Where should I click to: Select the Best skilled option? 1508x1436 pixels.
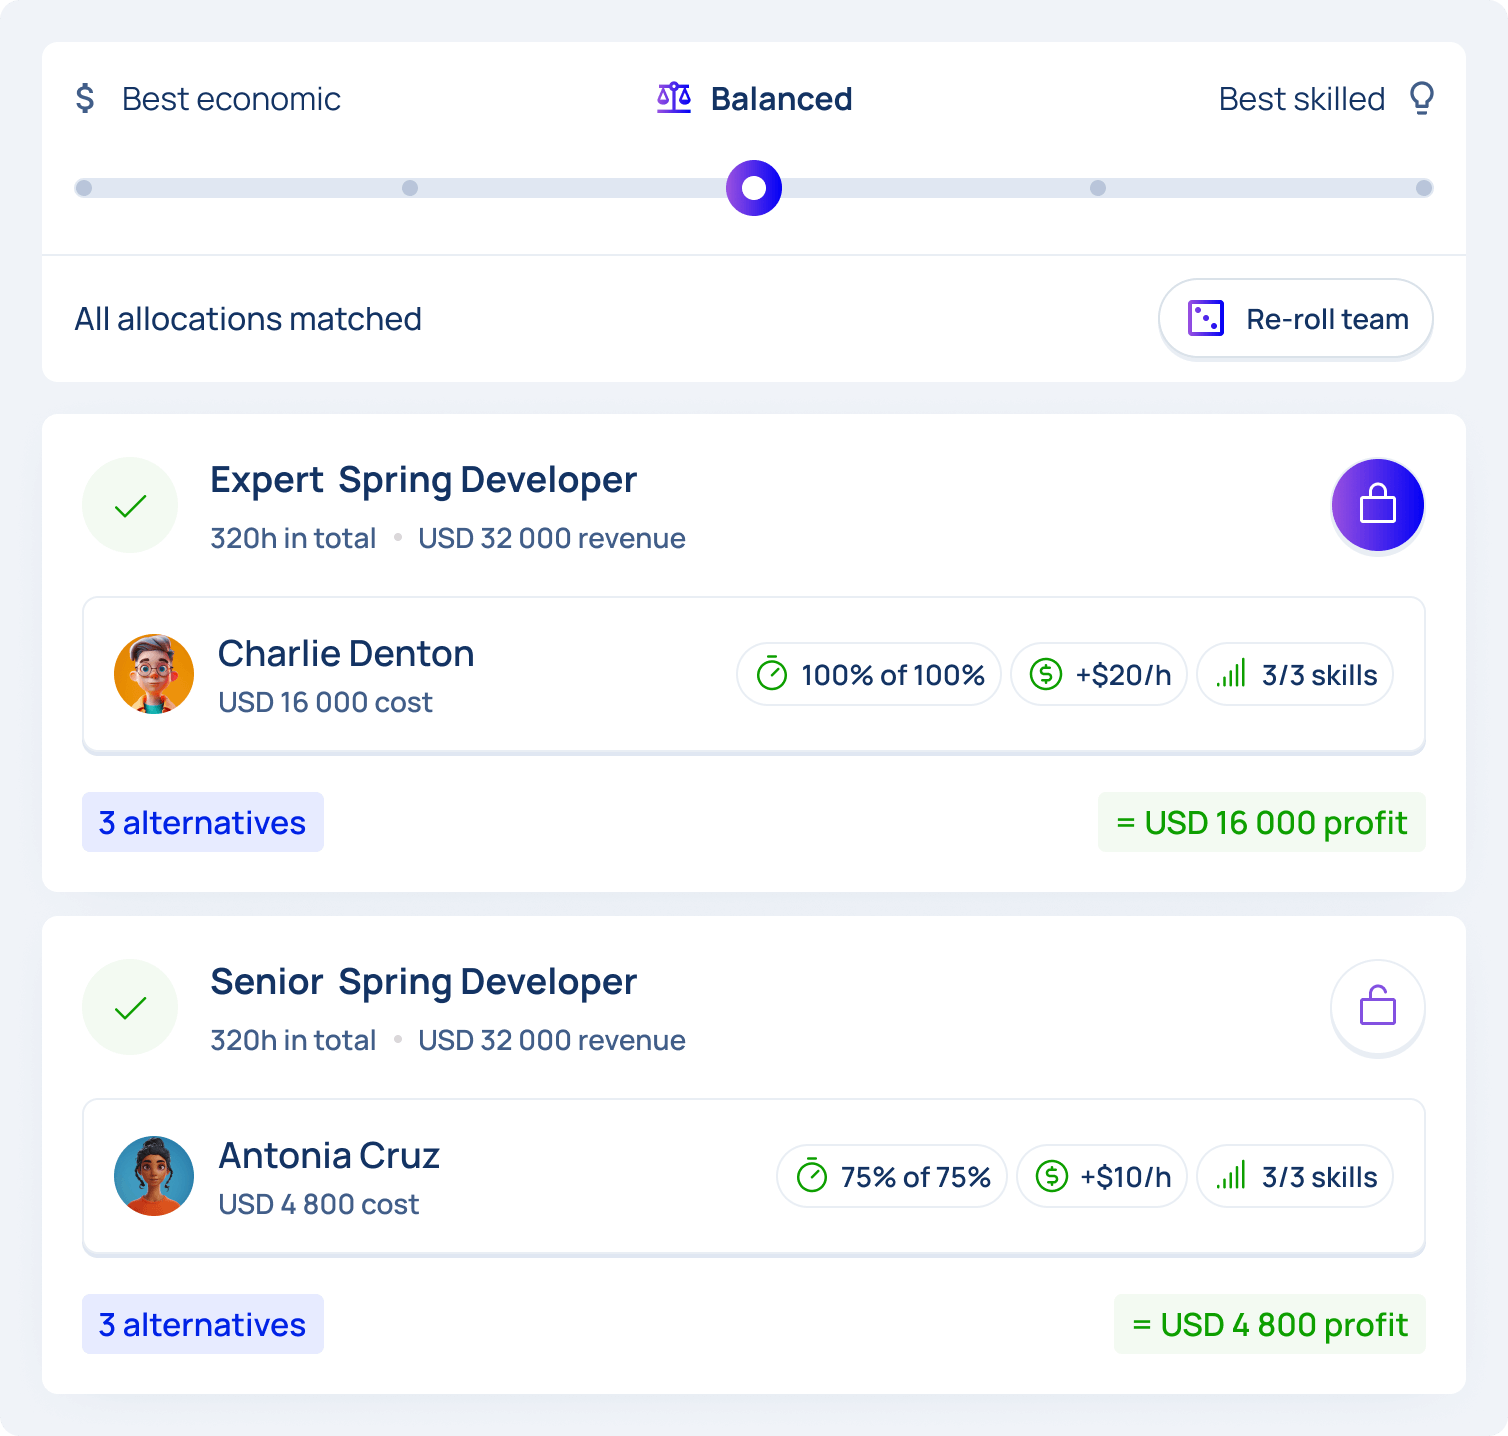(x=1301, y=99)
